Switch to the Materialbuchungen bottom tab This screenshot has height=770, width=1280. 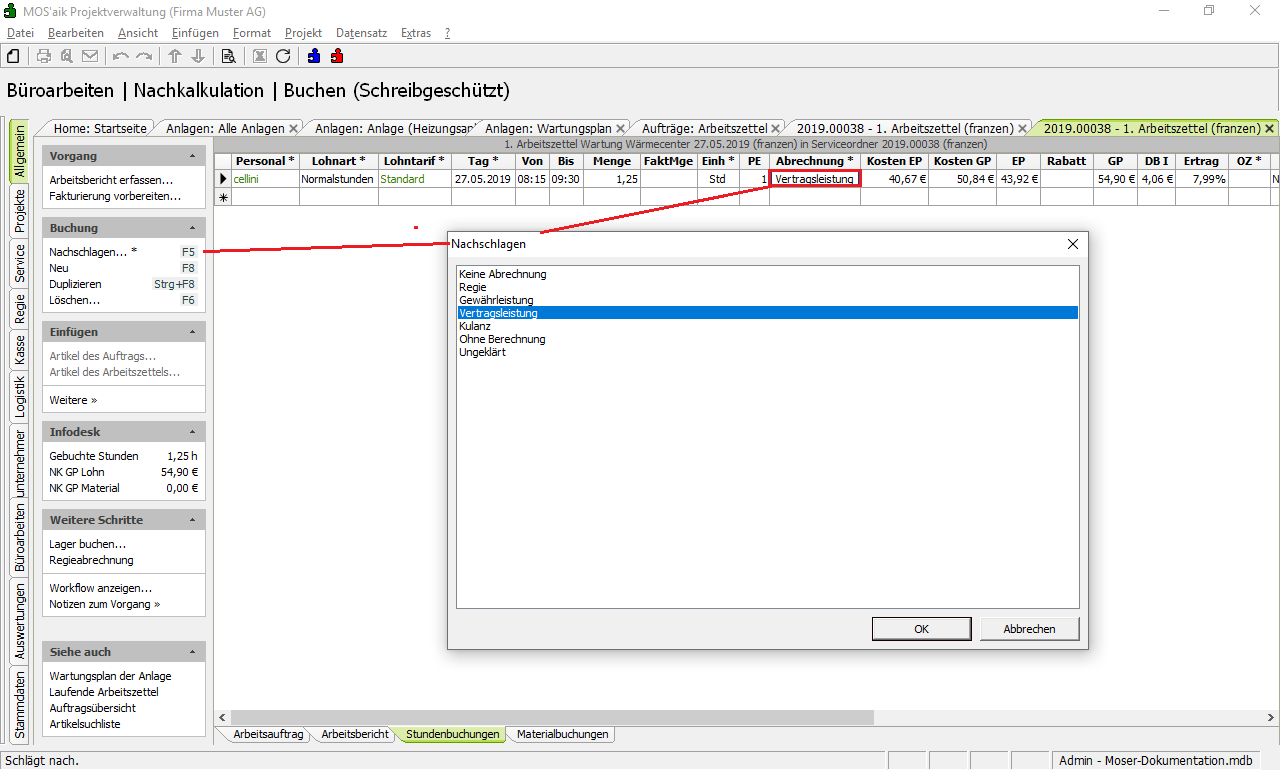pyautogui.click(x=562, y=734)
